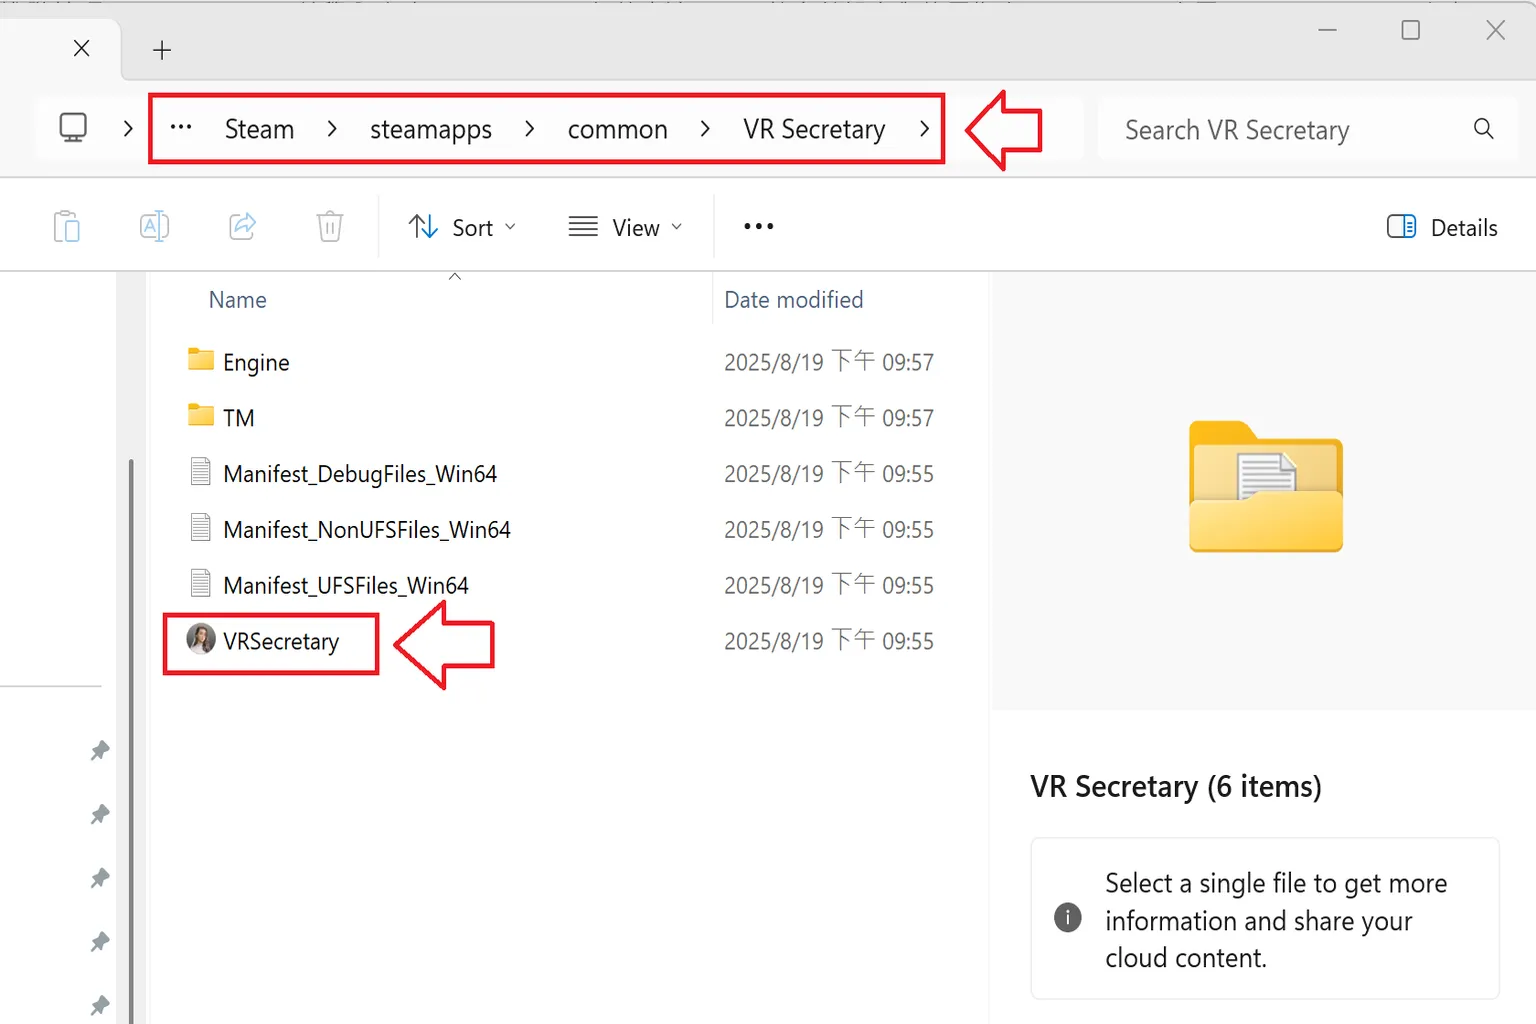Close the File Explorer window

pyautogui.click(x=1496, y=30)
